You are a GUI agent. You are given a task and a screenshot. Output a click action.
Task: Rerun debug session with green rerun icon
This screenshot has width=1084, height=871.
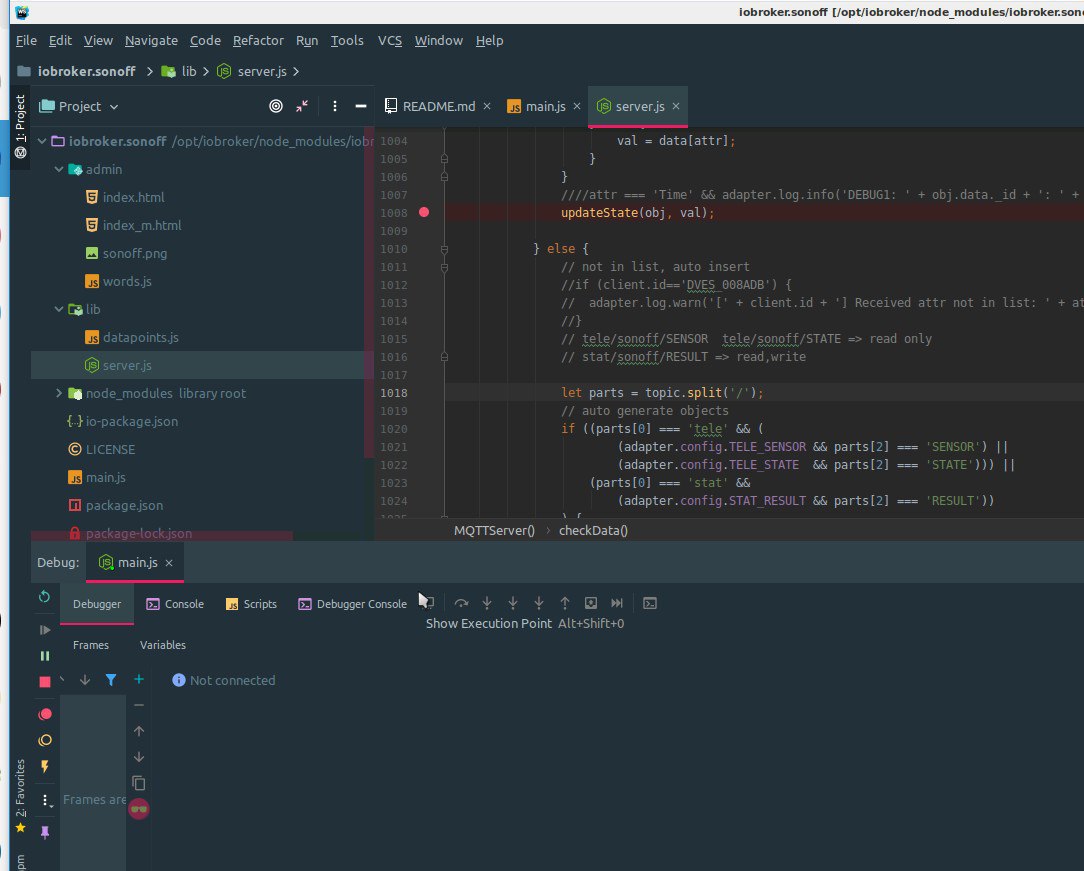coord(44,597)
